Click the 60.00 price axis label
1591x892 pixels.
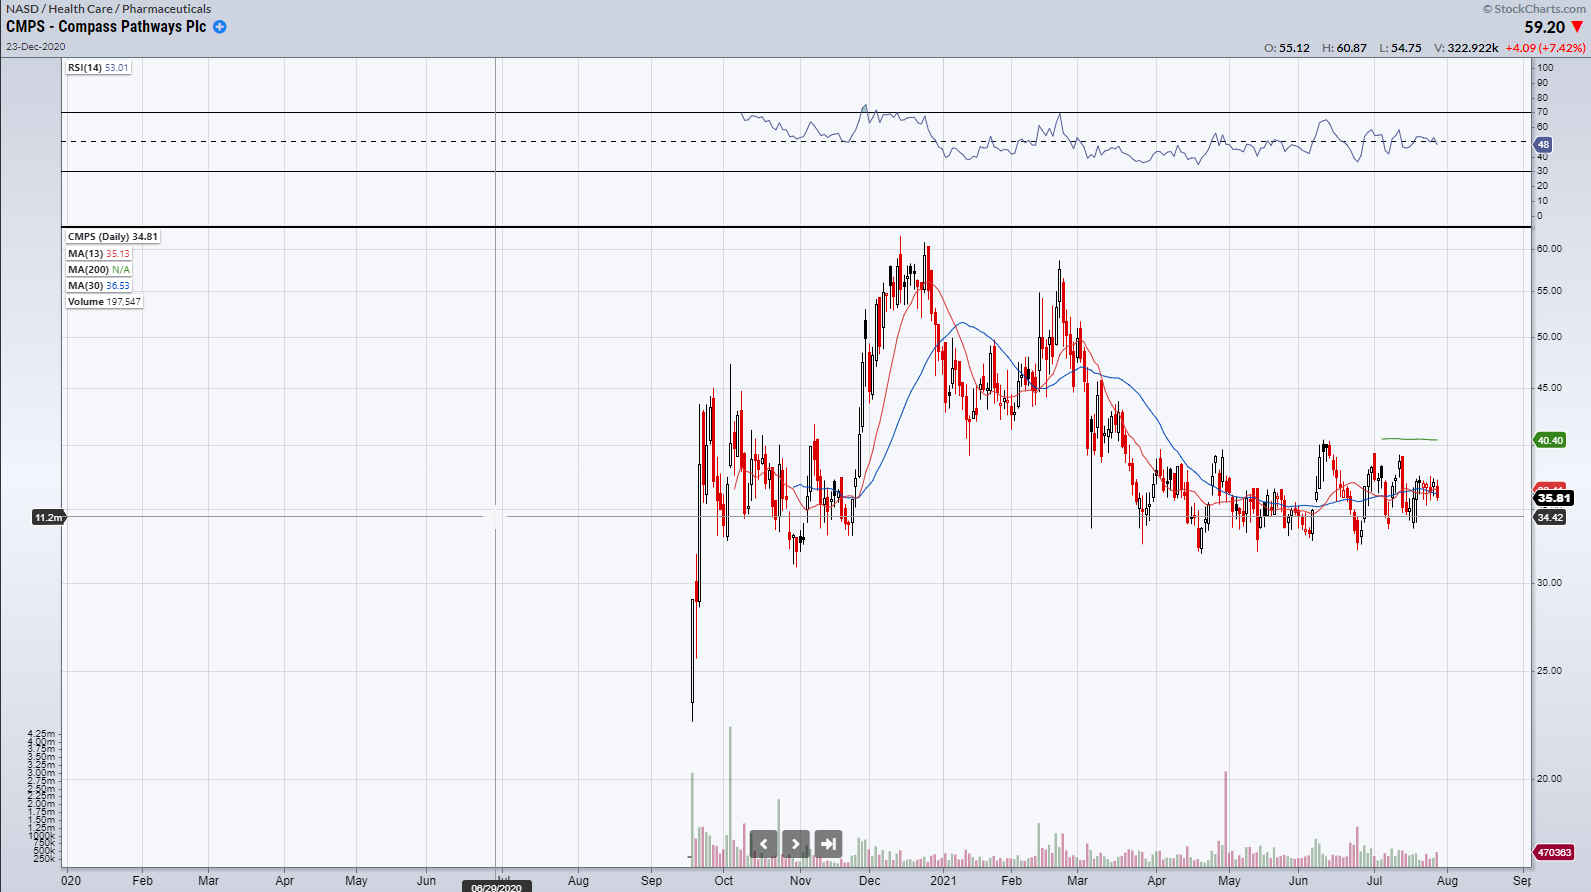pos(1549,249)
